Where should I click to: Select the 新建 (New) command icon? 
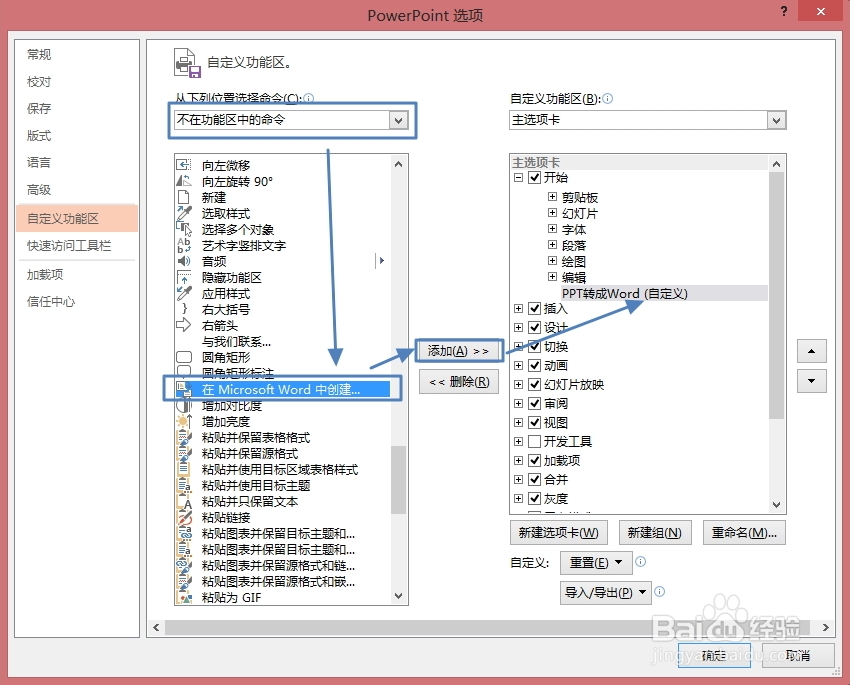tap(220, 197)
